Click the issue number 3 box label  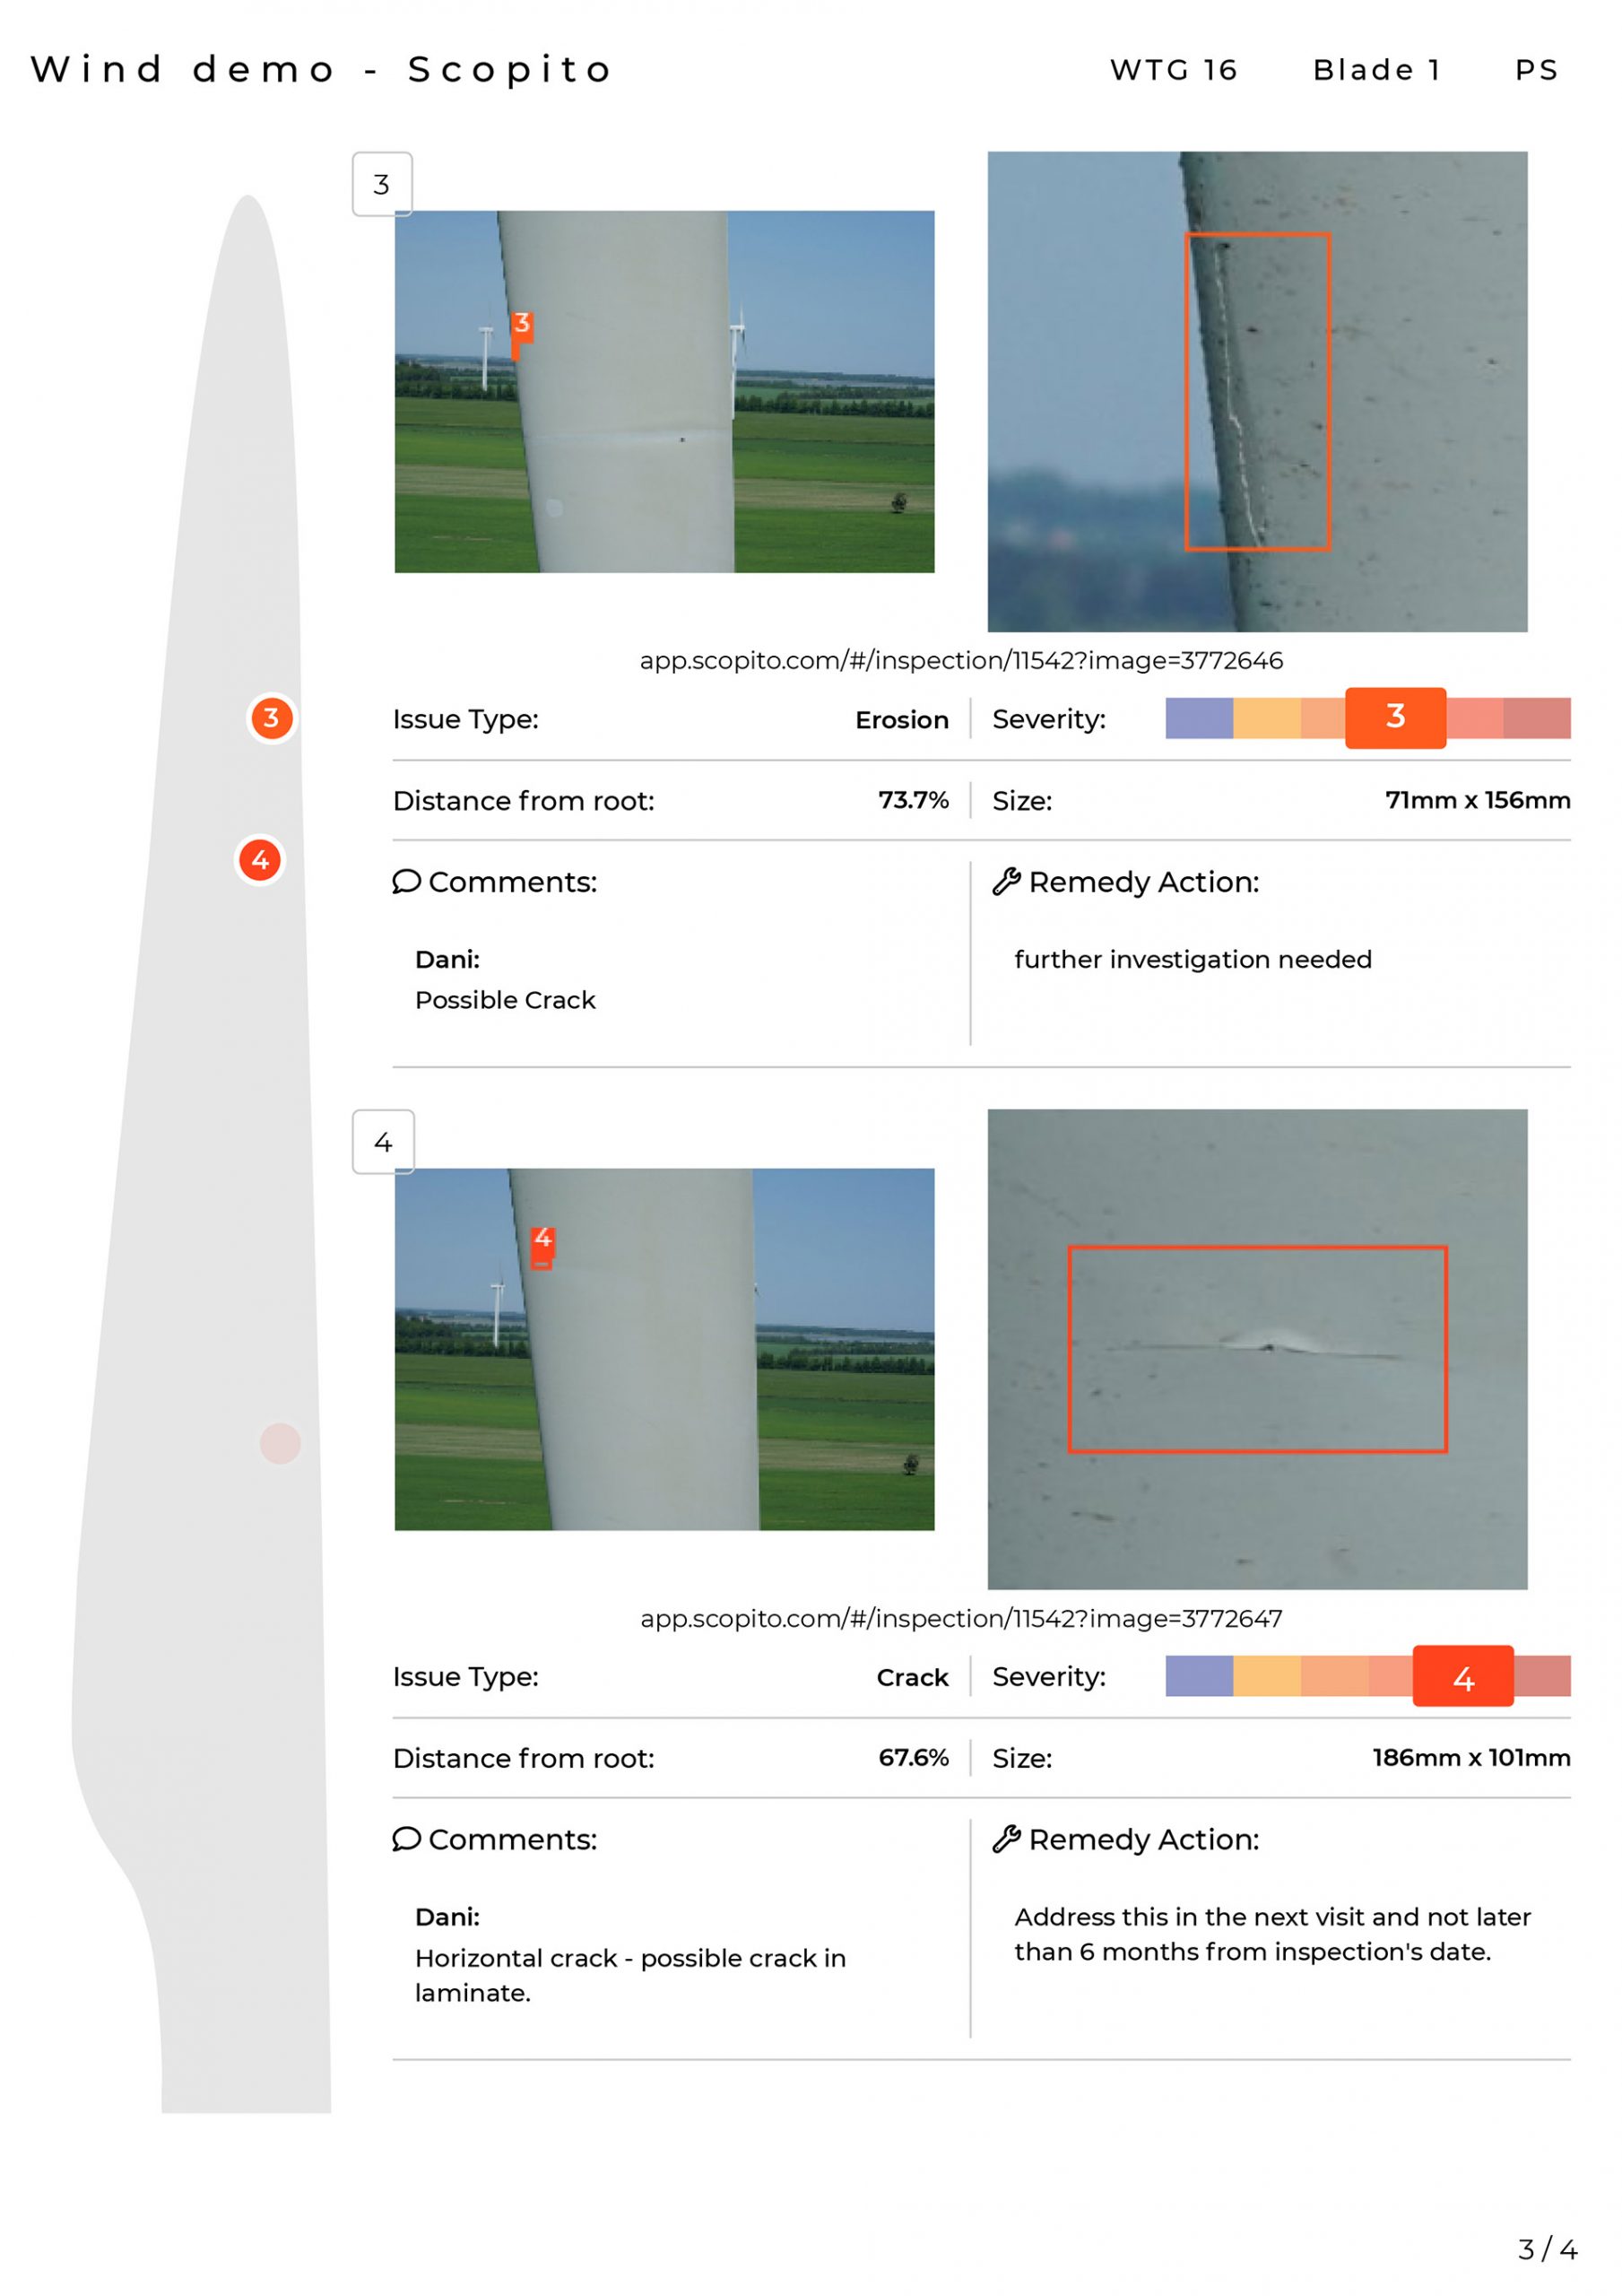tap(382, 184)
